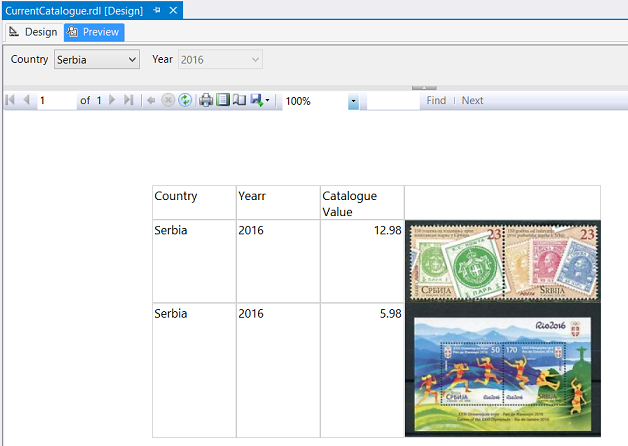This screenshot has height=446, width=628.
Task: Click the Find link
Action: (x=436, y=100)
